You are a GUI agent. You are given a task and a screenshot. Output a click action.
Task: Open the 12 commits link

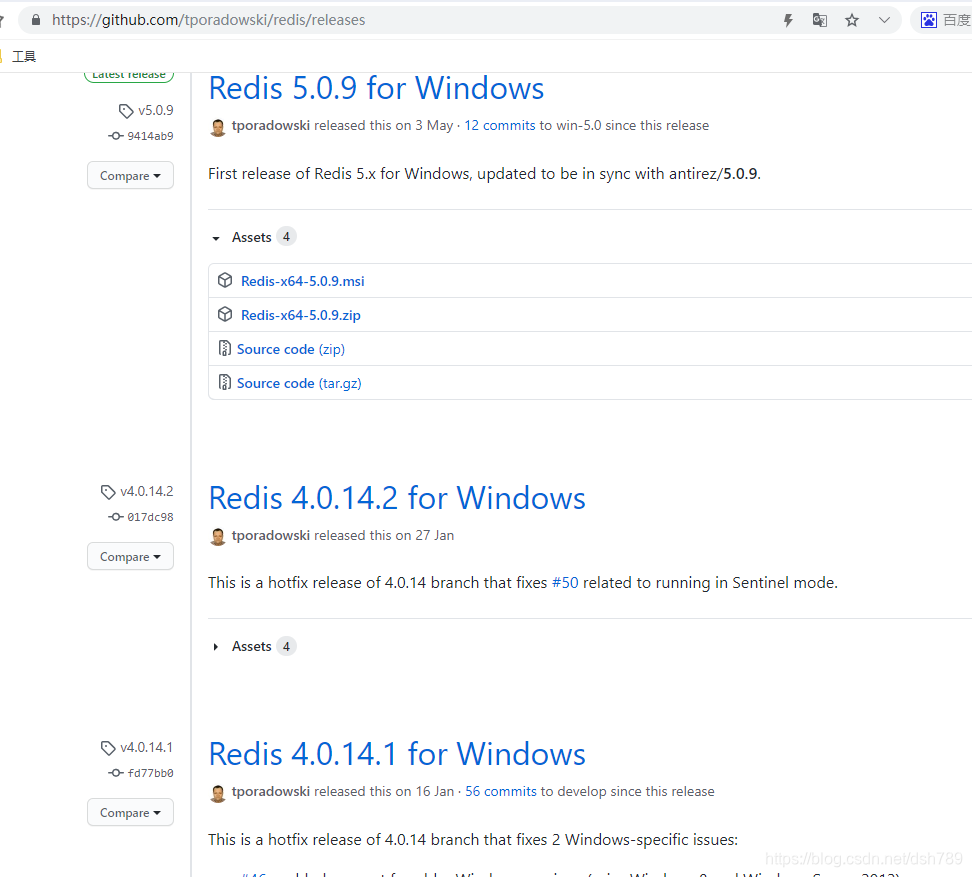tap(500, 125)
